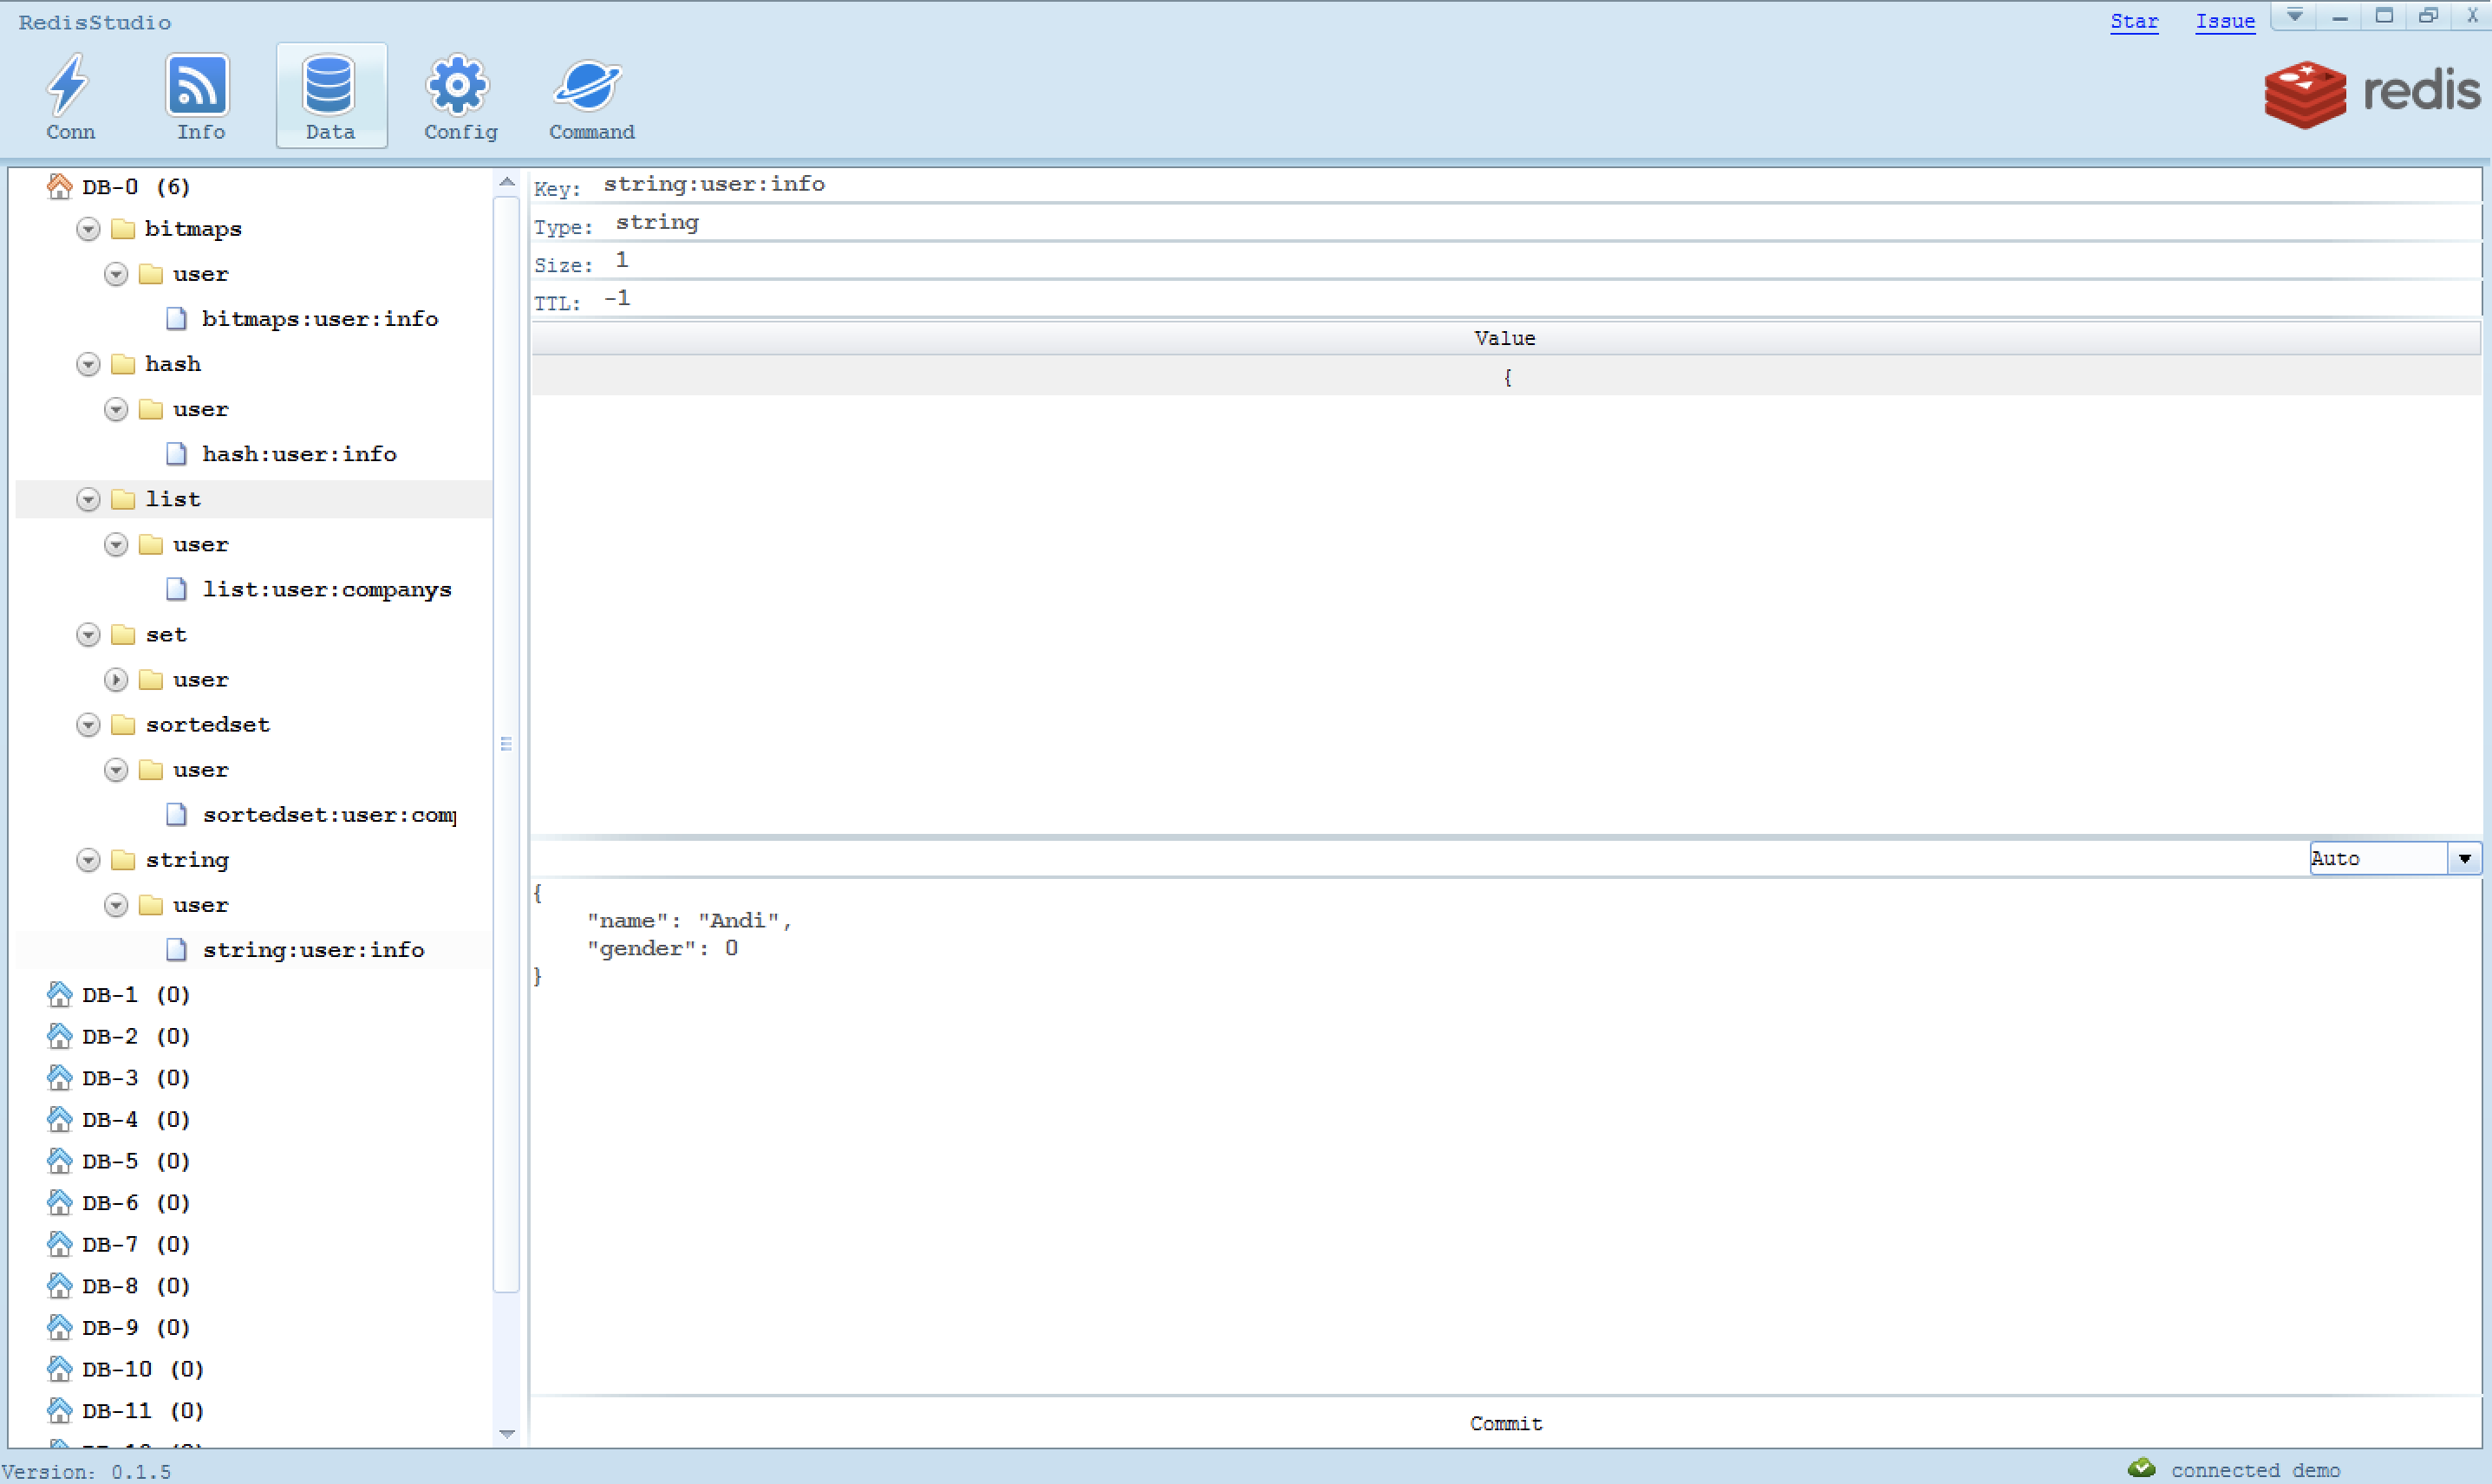Screen dimensions: 2492x1484
Task: Open the Command planet tab
Action: tap(591, 97)
